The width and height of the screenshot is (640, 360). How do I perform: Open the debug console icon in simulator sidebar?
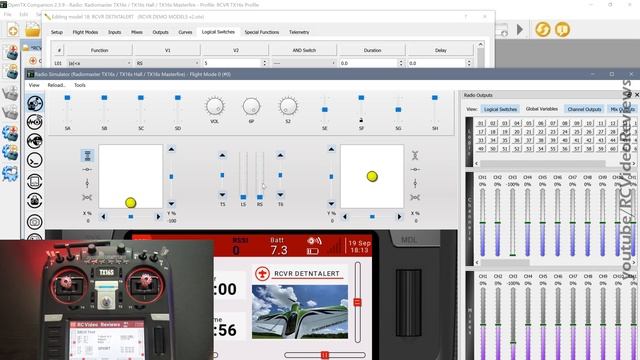(35, 160)
